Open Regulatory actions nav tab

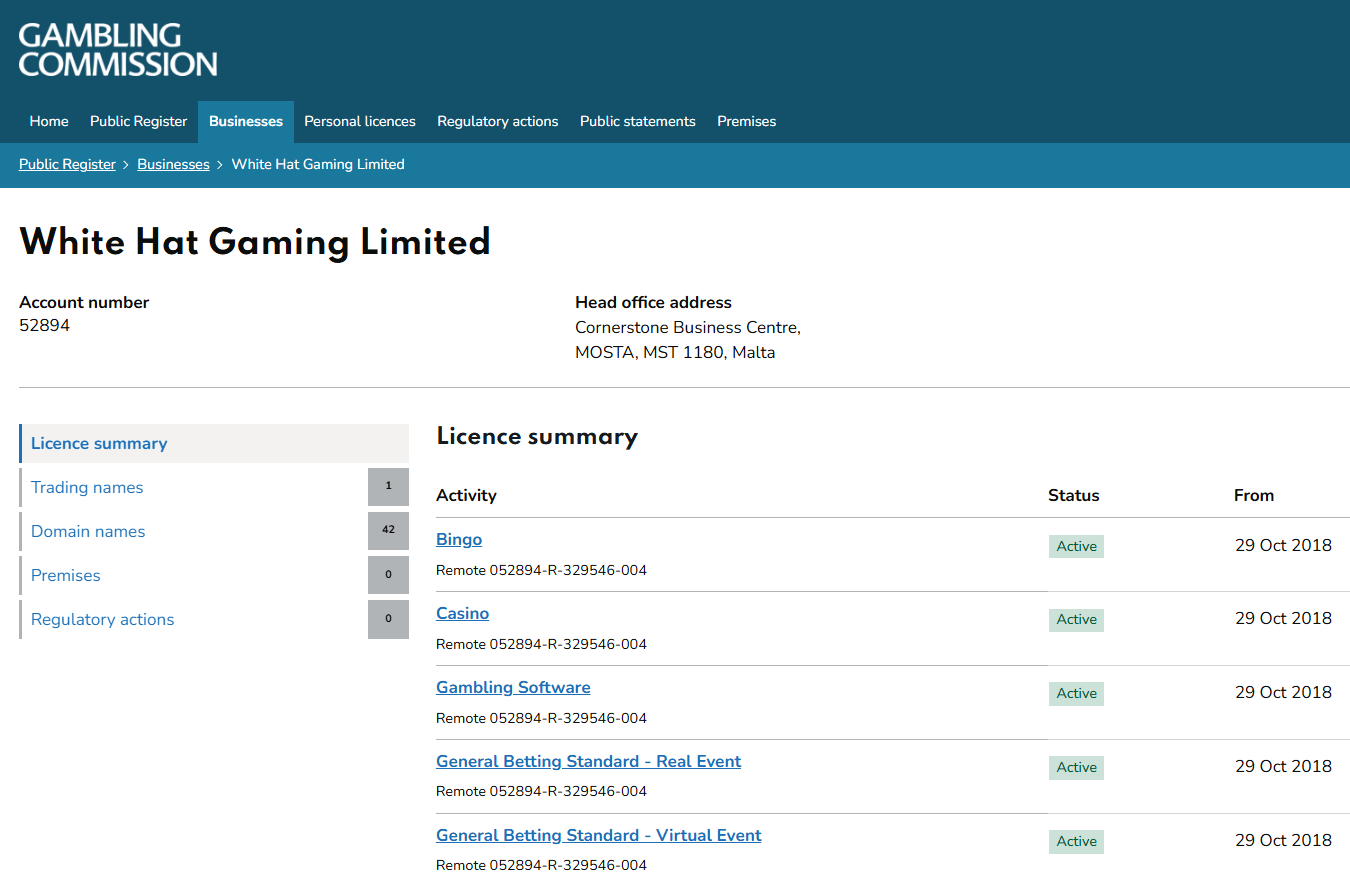(x=498, y=121)
